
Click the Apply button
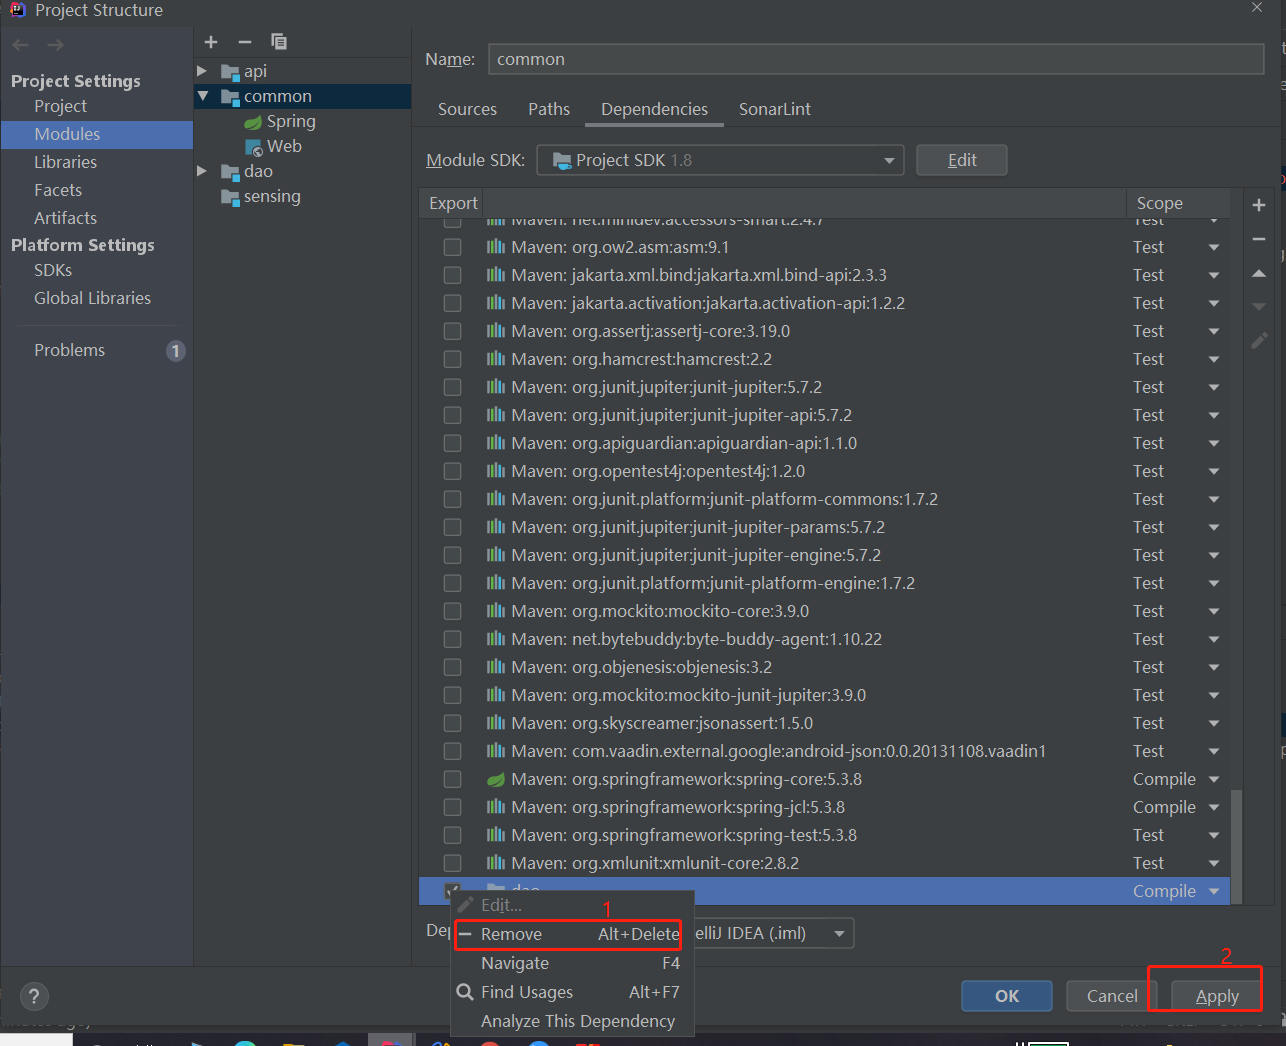click(x=1217, y=996)
